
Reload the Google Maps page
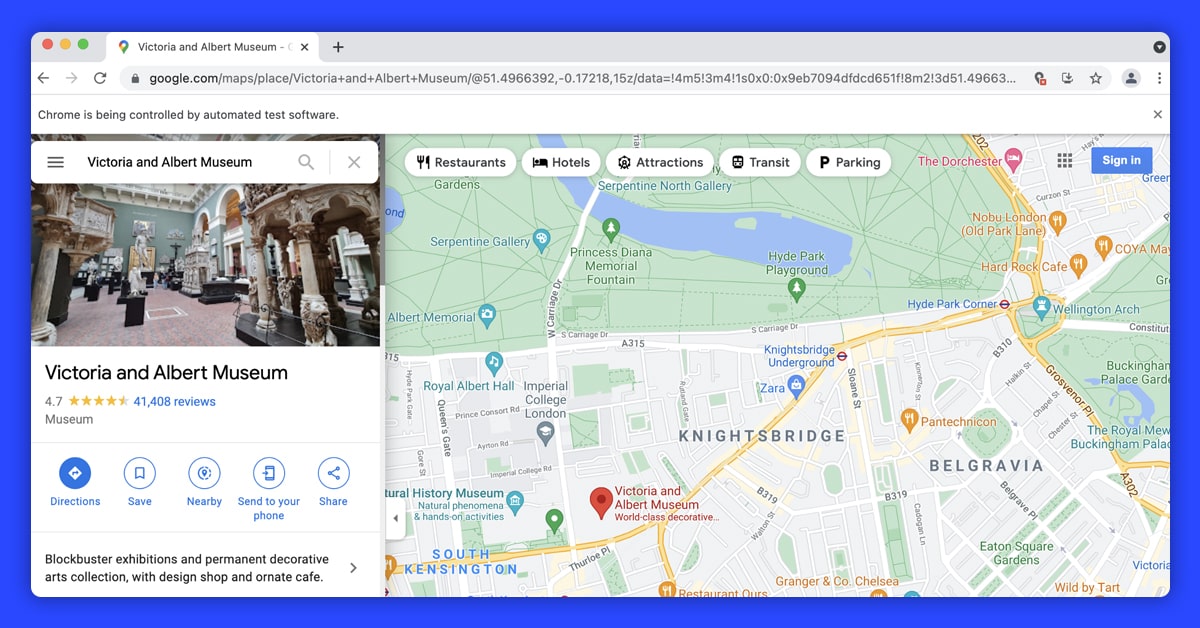tap(100, 78)
